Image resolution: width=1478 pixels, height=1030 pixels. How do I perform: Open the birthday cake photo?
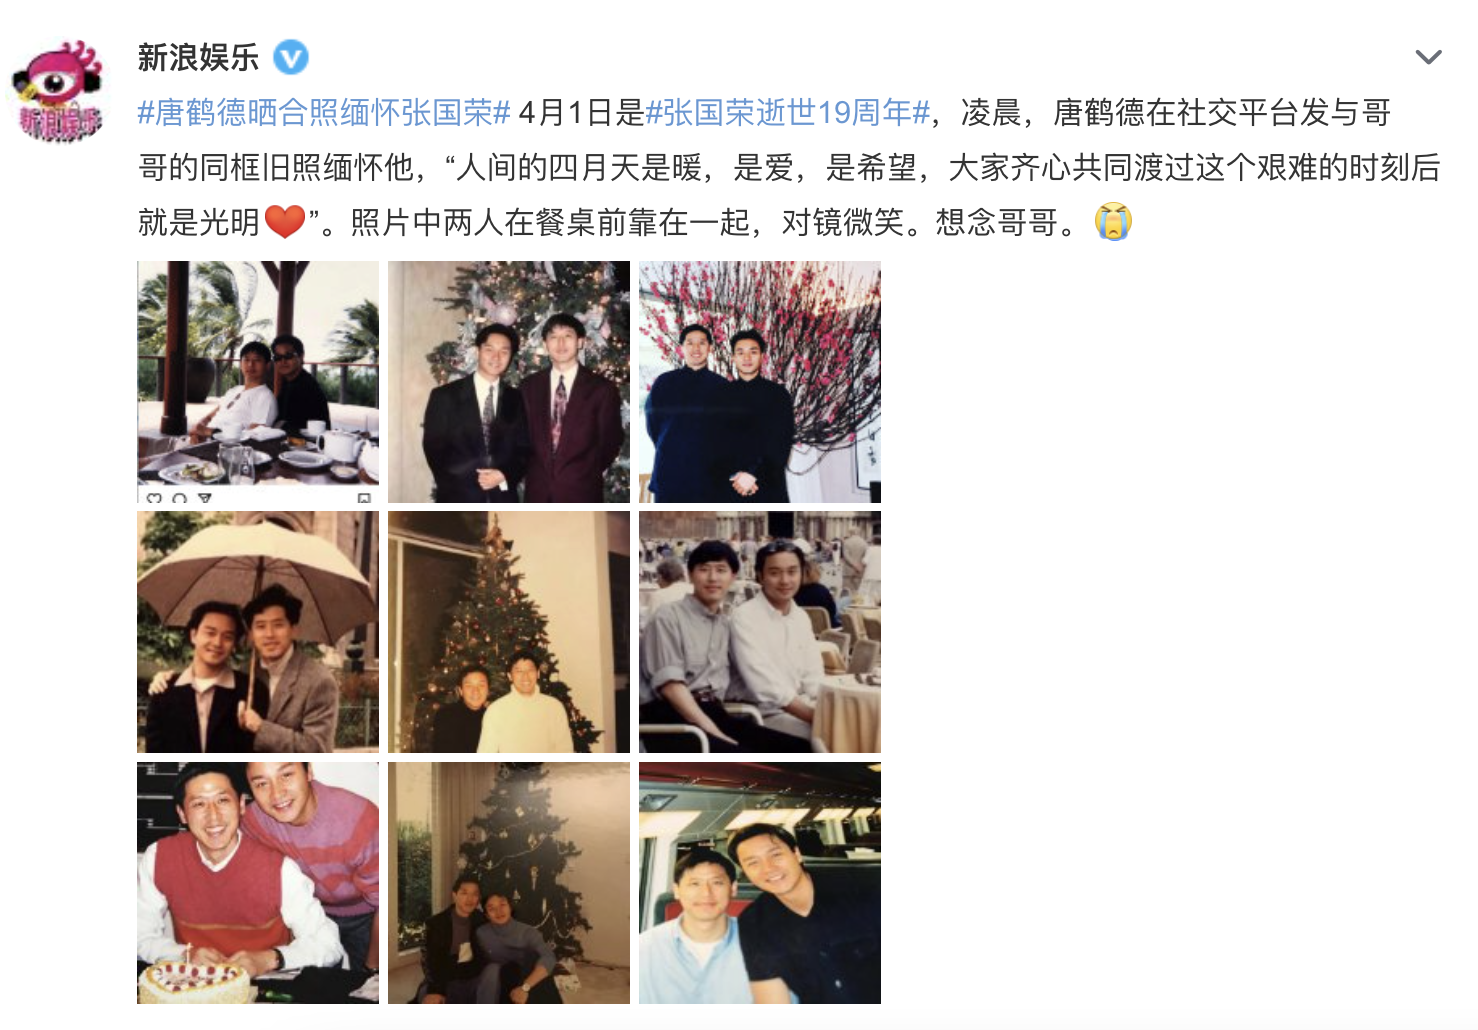pos(258,883)
